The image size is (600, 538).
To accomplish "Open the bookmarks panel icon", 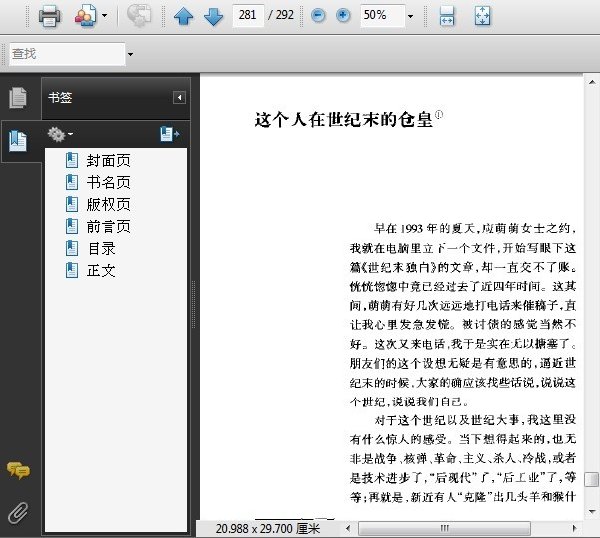I will [x=18, y=141].
